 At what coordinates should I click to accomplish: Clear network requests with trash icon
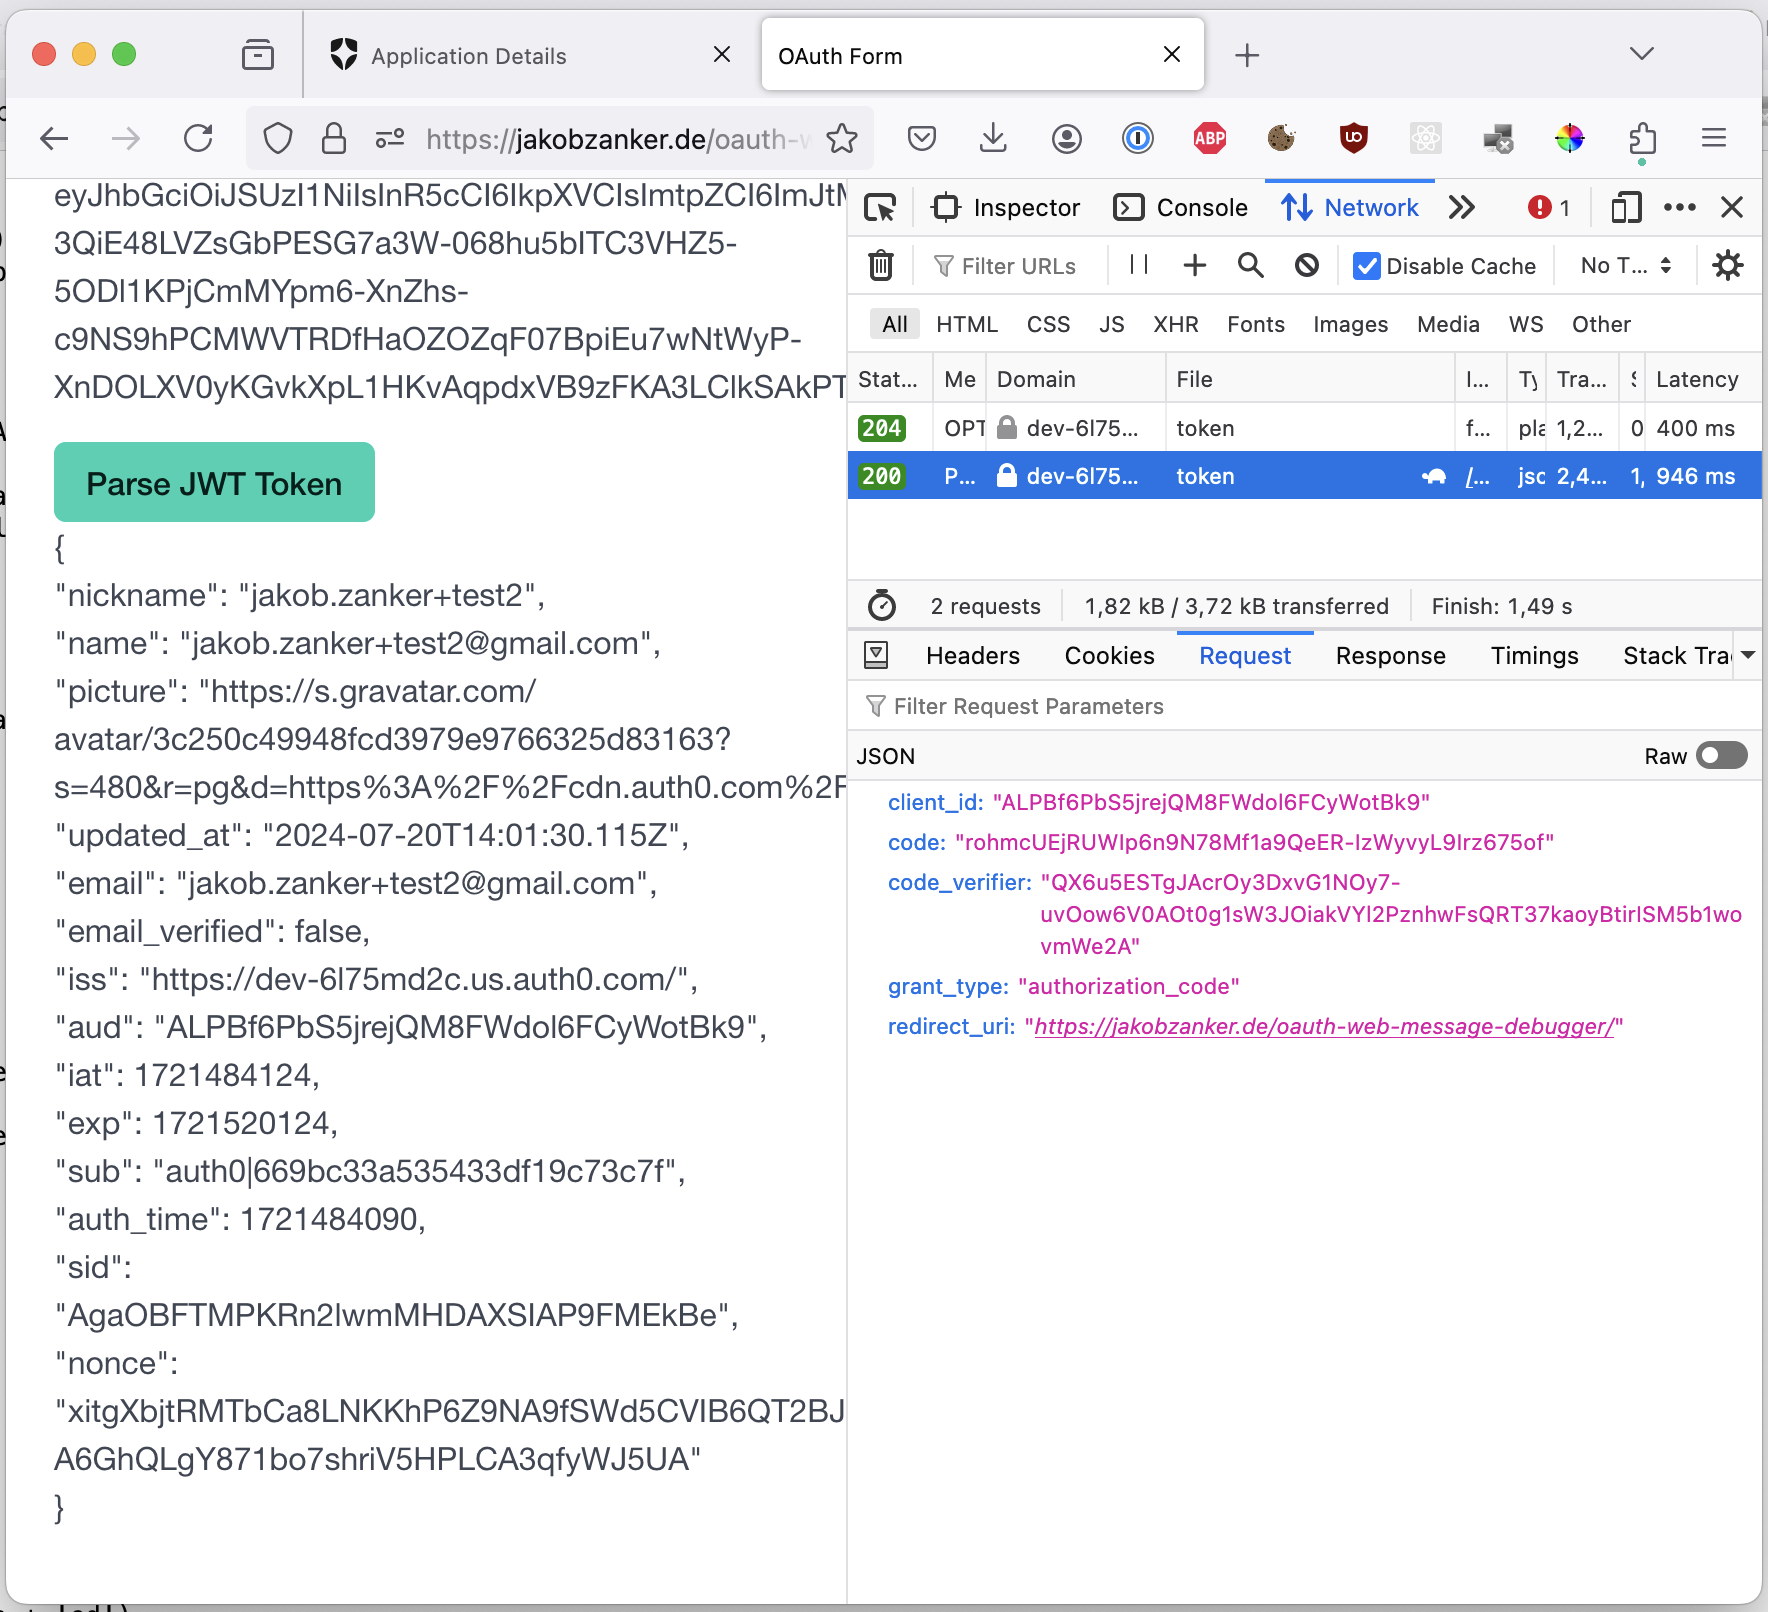coord(881,265)
